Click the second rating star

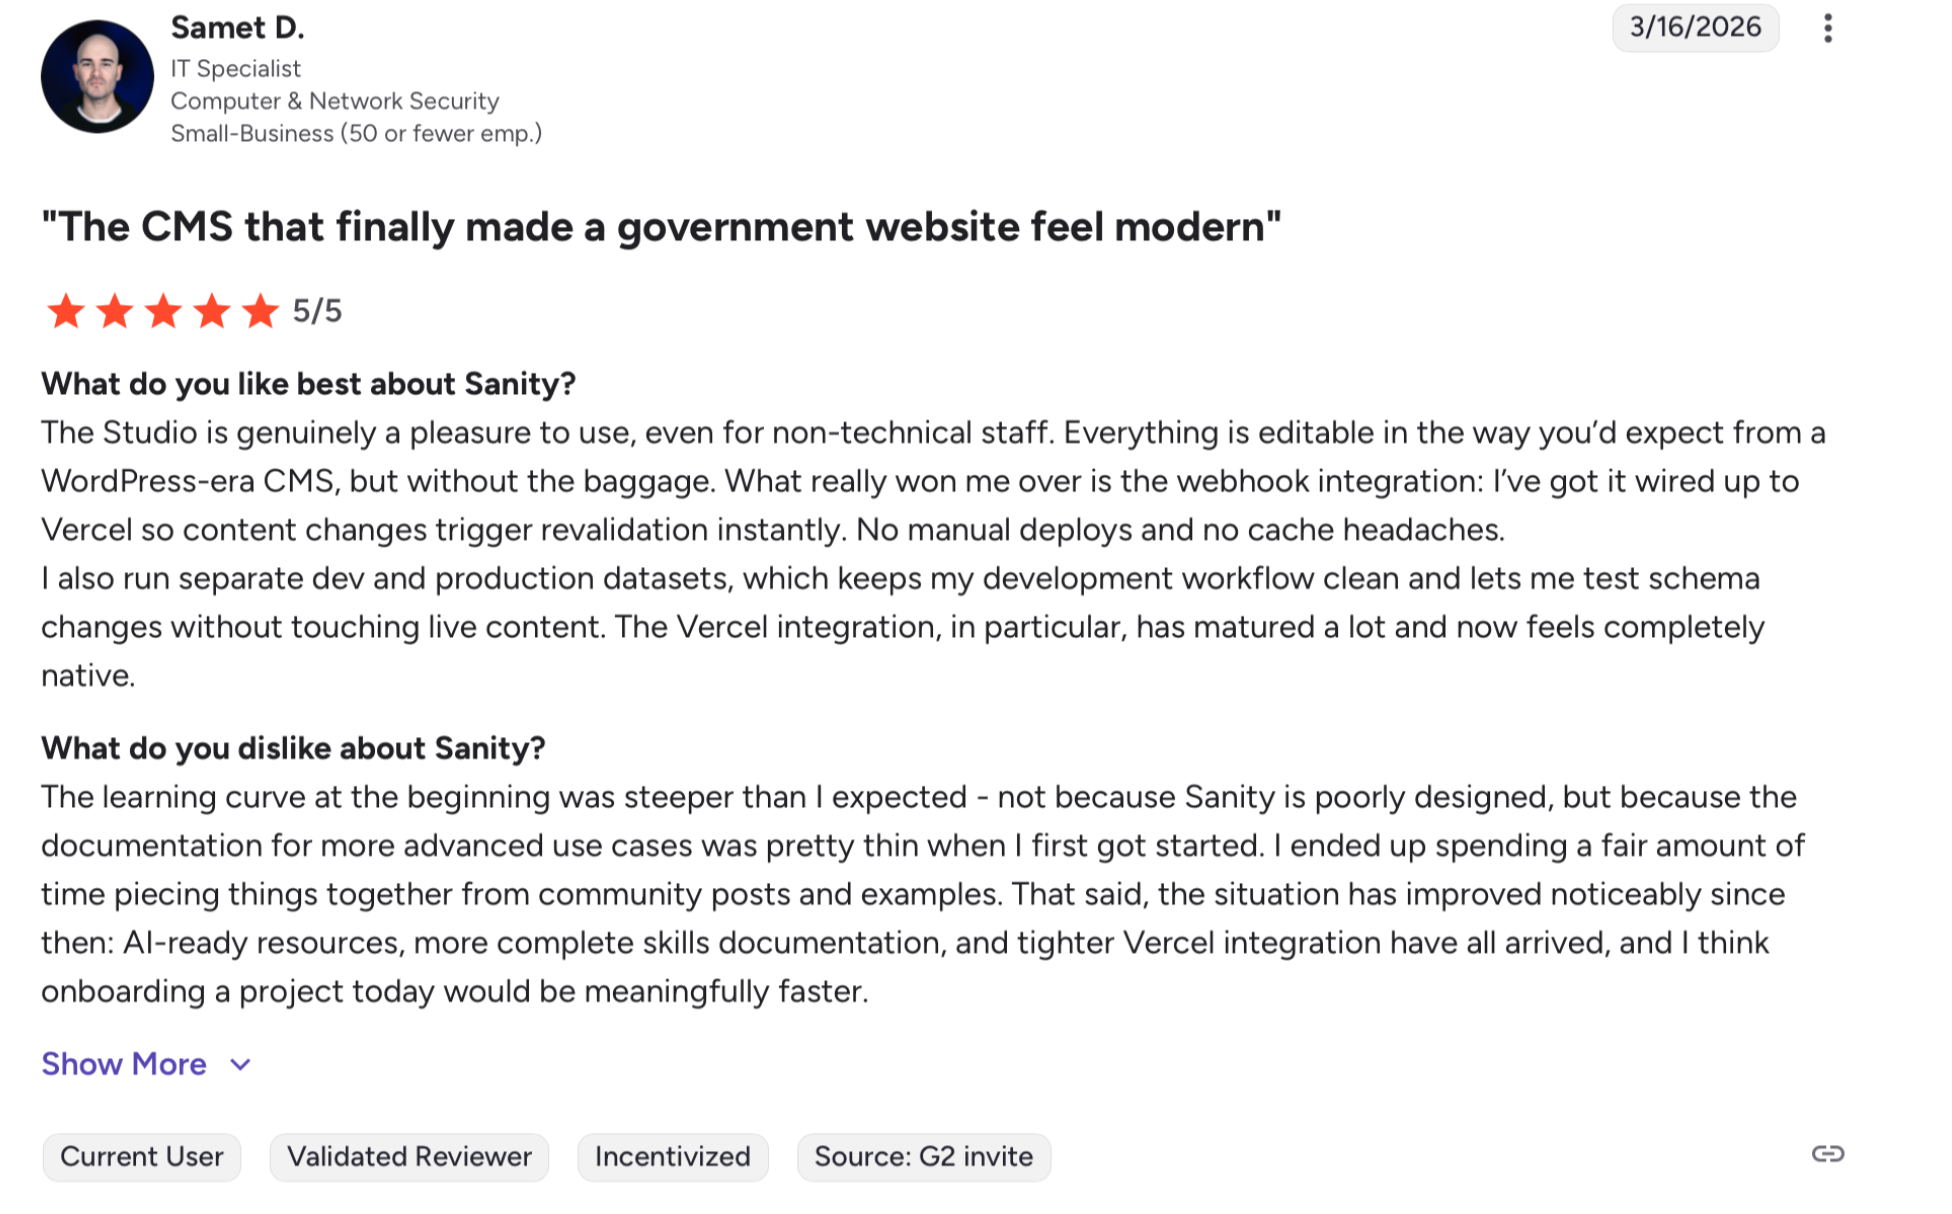[x=115, y=311]
